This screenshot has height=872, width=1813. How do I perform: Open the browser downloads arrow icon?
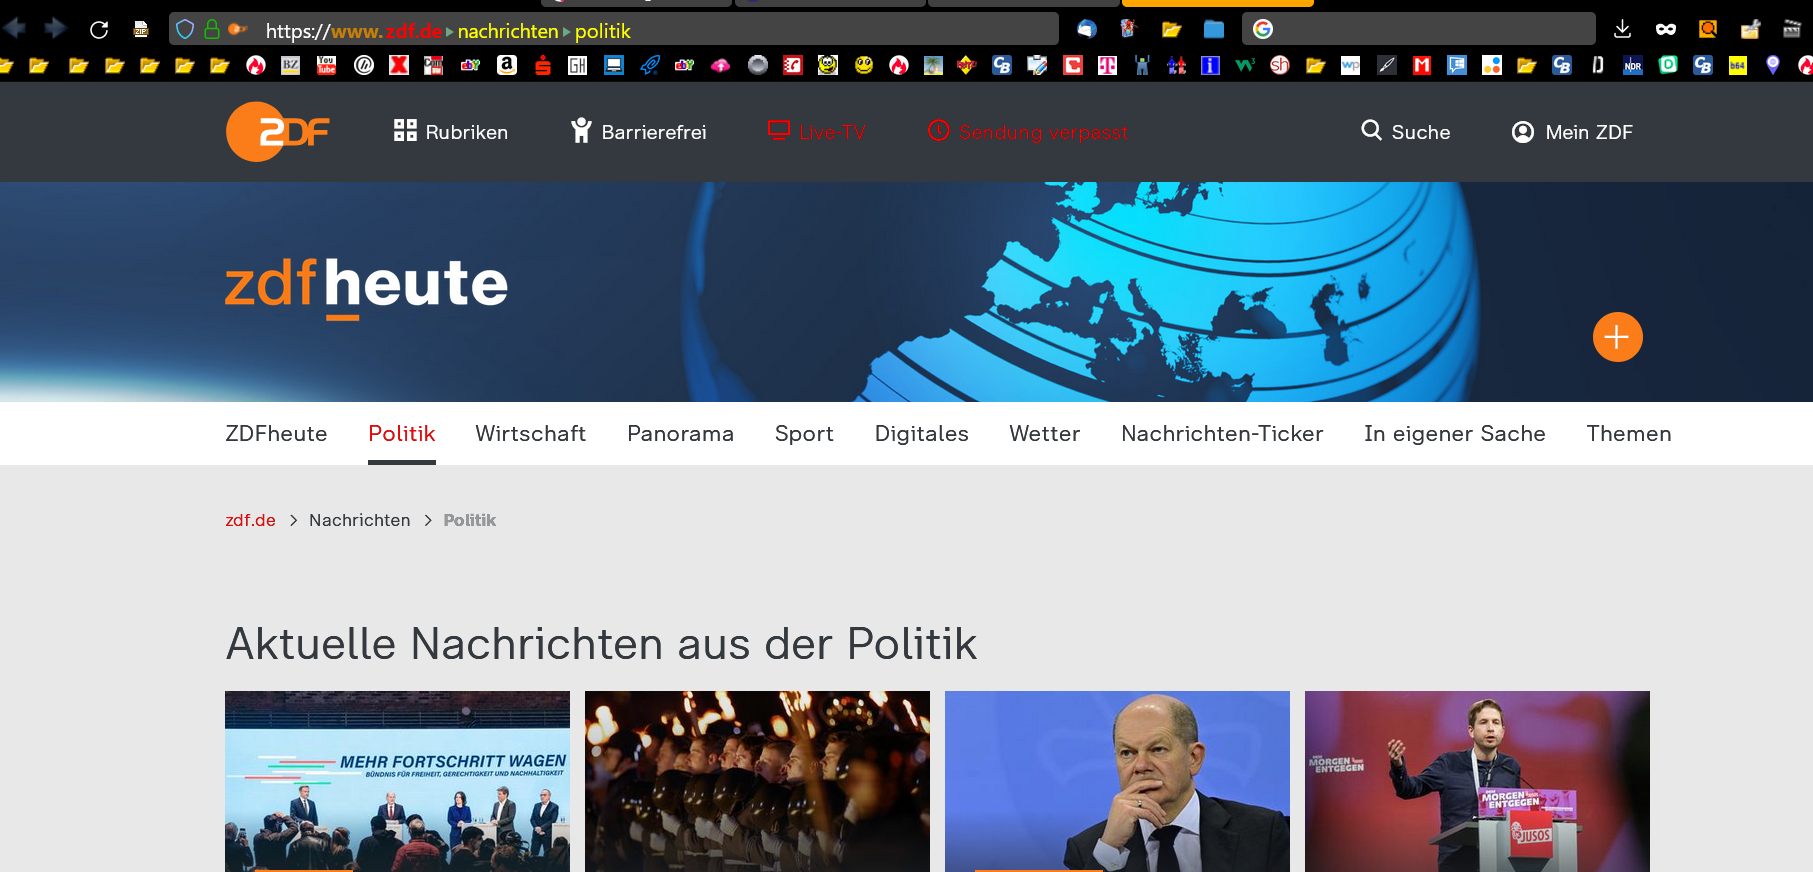(1622, 30)
